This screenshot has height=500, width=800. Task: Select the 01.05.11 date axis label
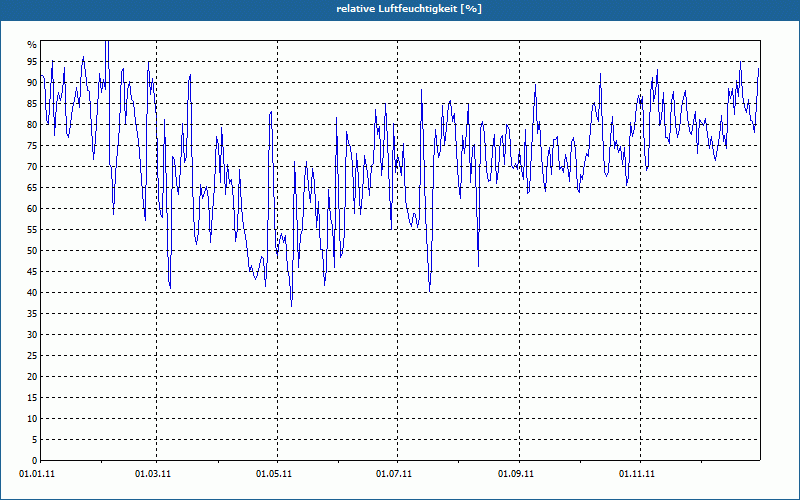274,474
